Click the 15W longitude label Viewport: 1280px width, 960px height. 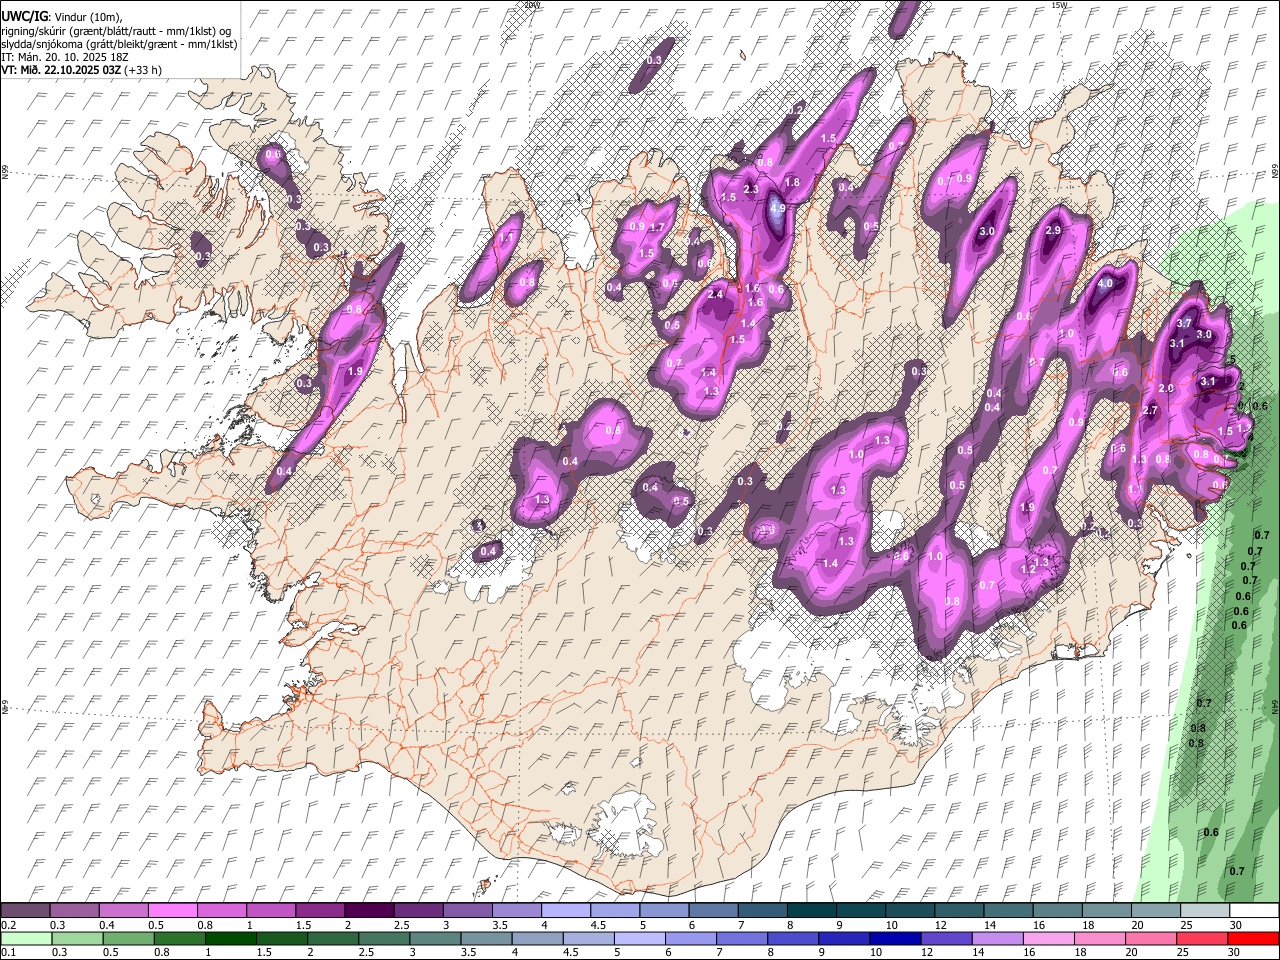pos(1059,5)
